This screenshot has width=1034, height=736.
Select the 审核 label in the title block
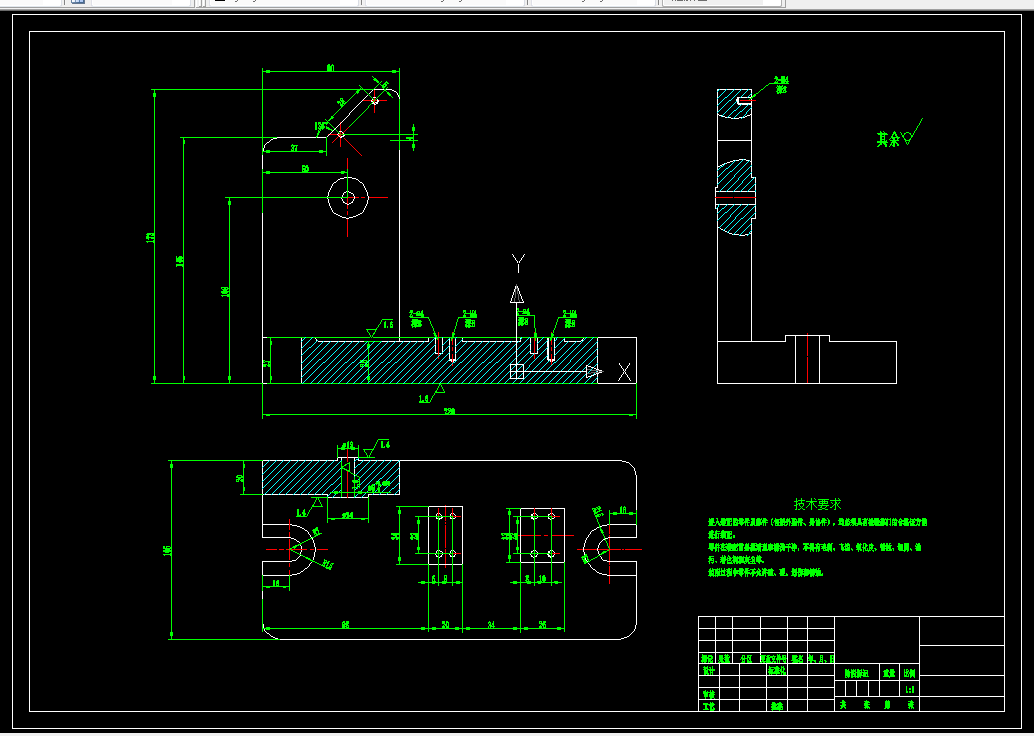[x=708, y=694]
